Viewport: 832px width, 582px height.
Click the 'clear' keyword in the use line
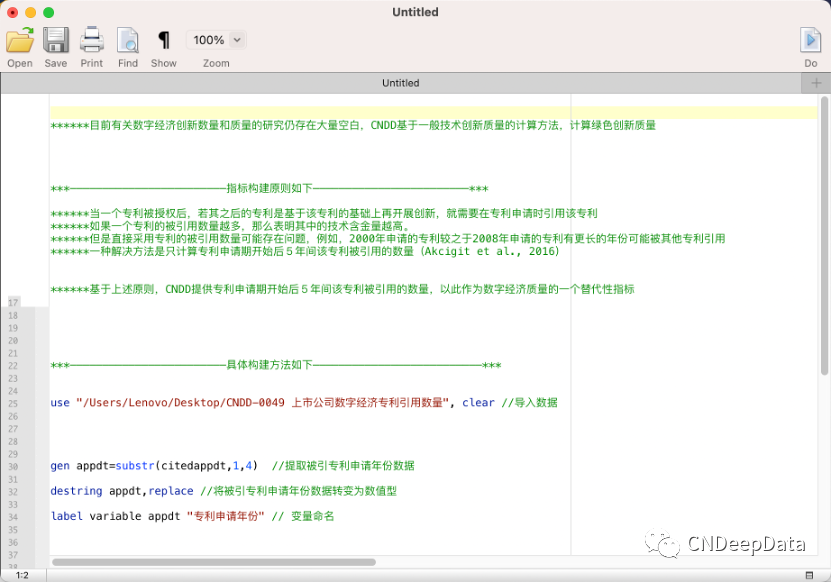pyautogui.click(x=478, y=403)
